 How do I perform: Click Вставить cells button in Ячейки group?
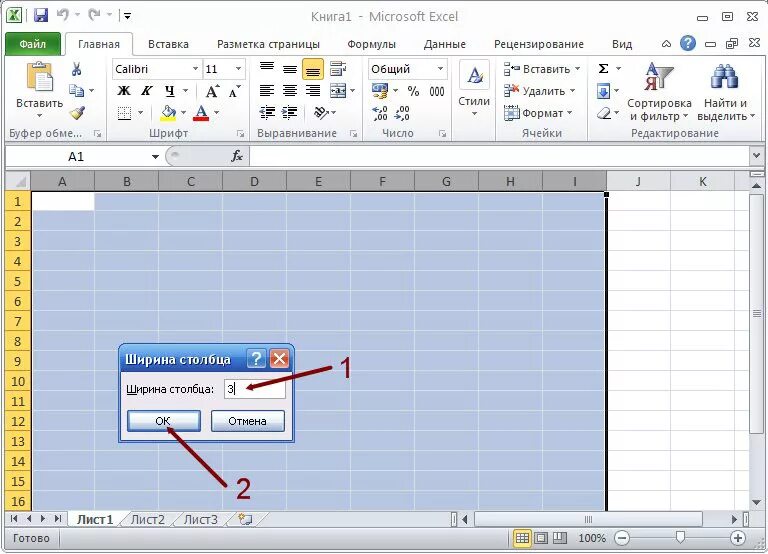(x=542, y=69)
